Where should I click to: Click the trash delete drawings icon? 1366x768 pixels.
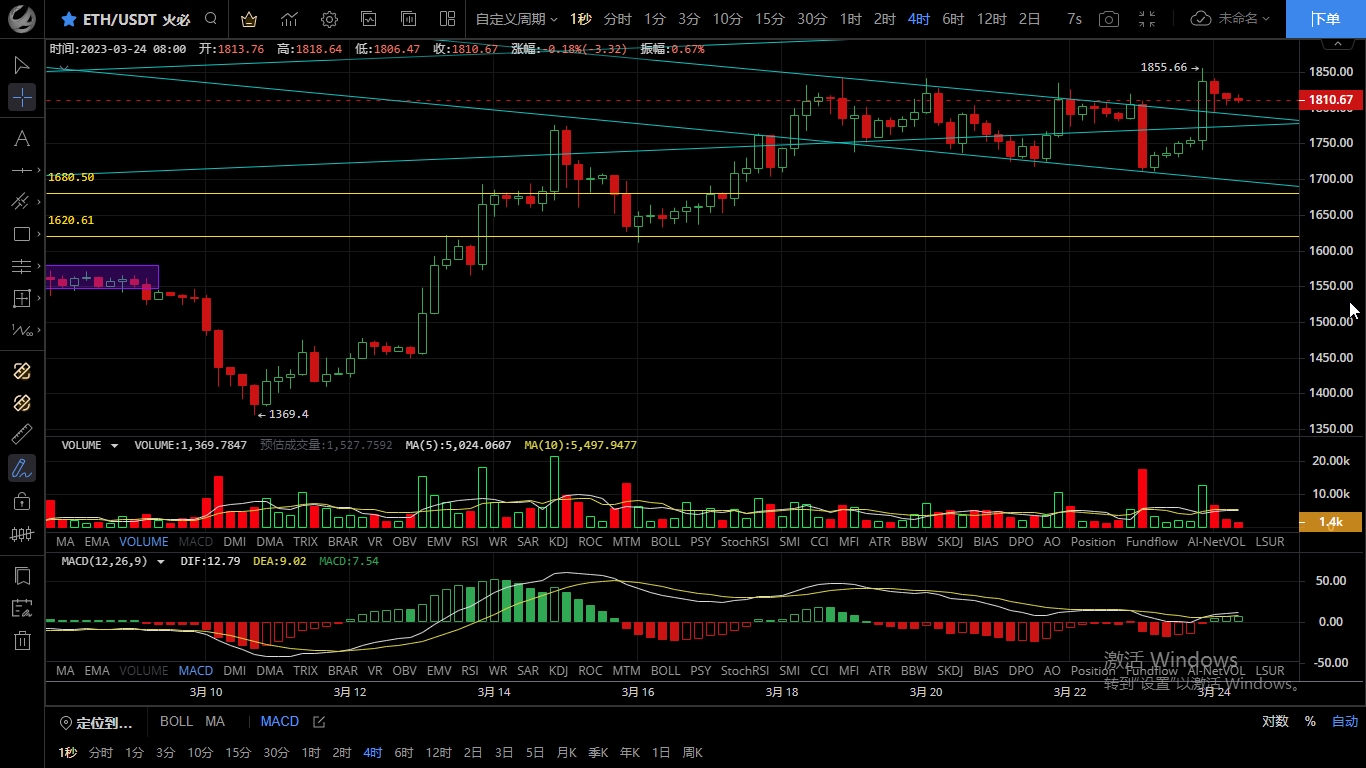coord(21,640)
